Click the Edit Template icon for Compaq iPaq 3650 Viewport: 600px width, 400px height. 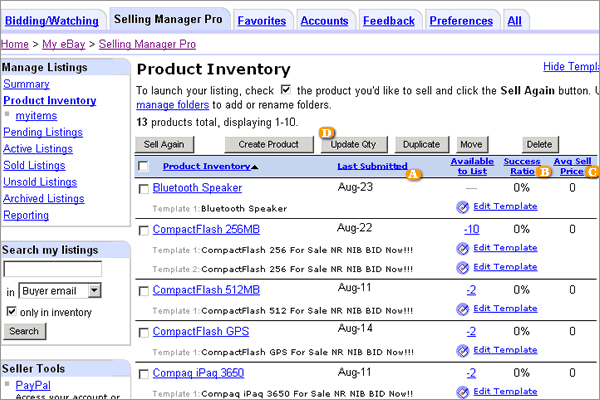463,392
